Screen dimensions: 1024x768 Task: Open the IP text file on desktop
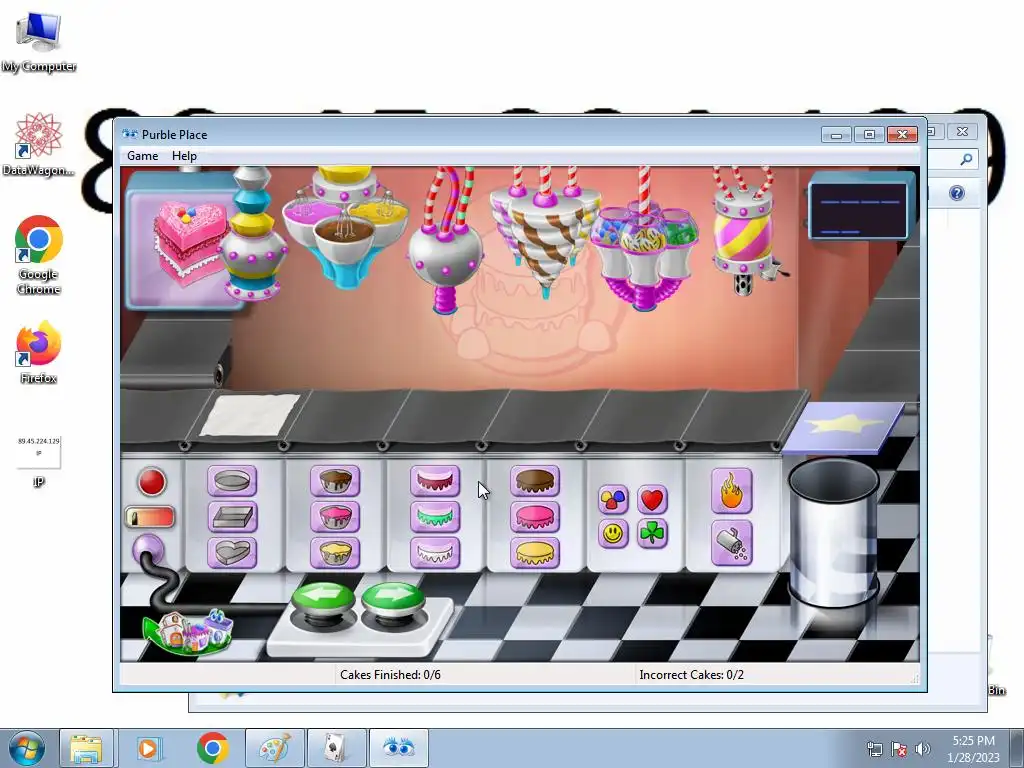click(39, 460)
